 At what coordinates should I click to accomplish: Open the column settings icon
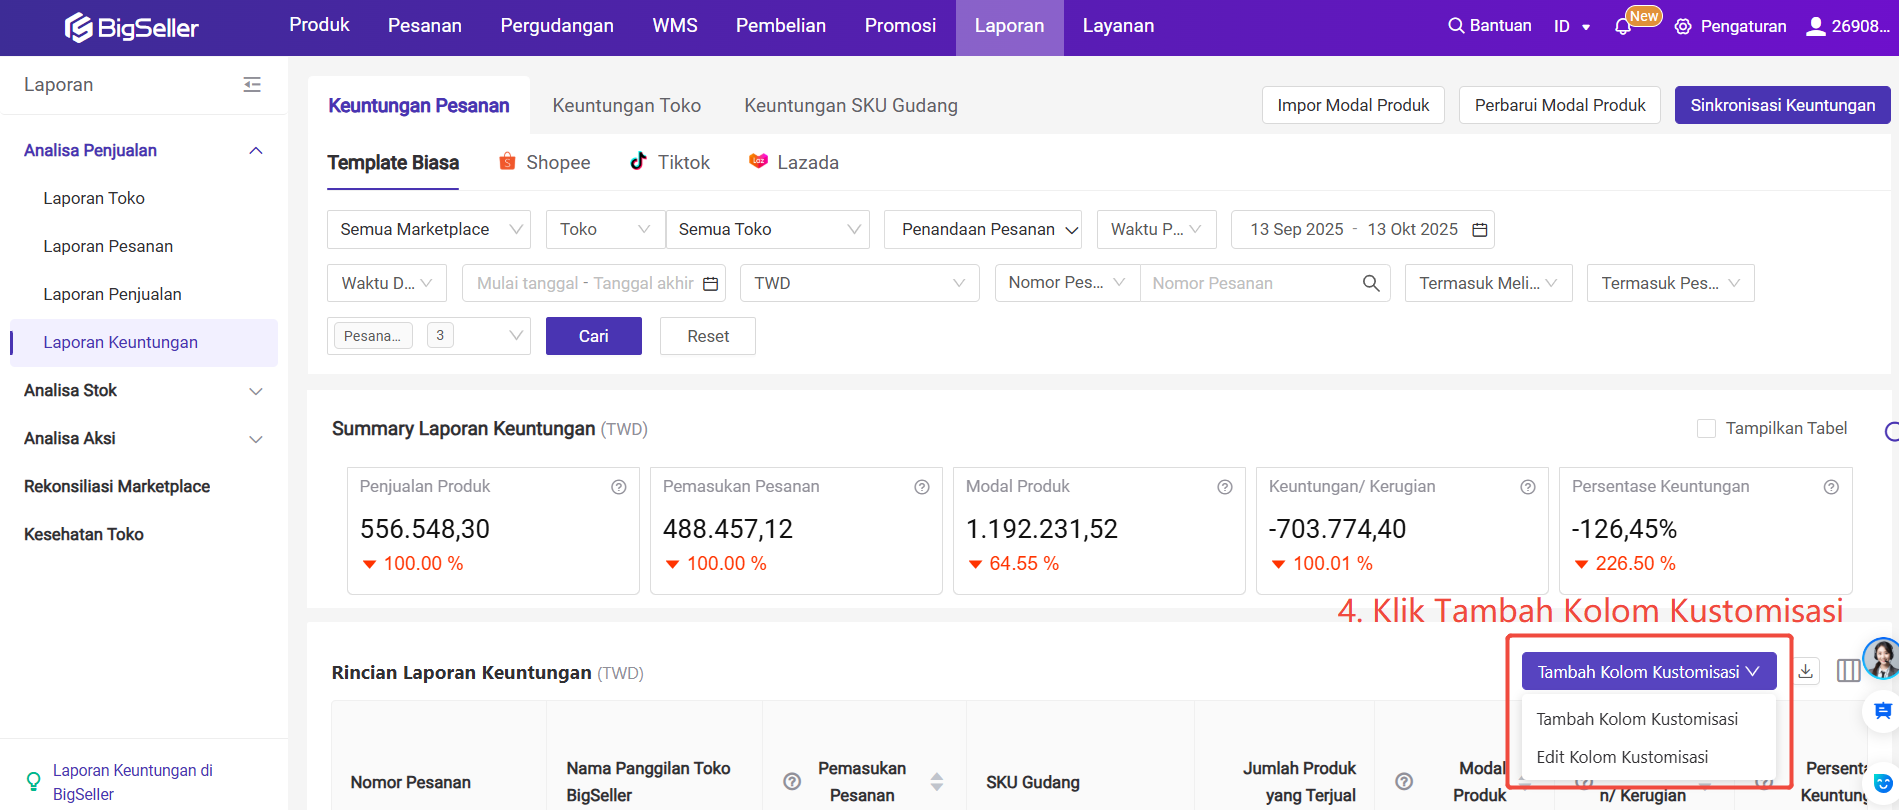1848,671
